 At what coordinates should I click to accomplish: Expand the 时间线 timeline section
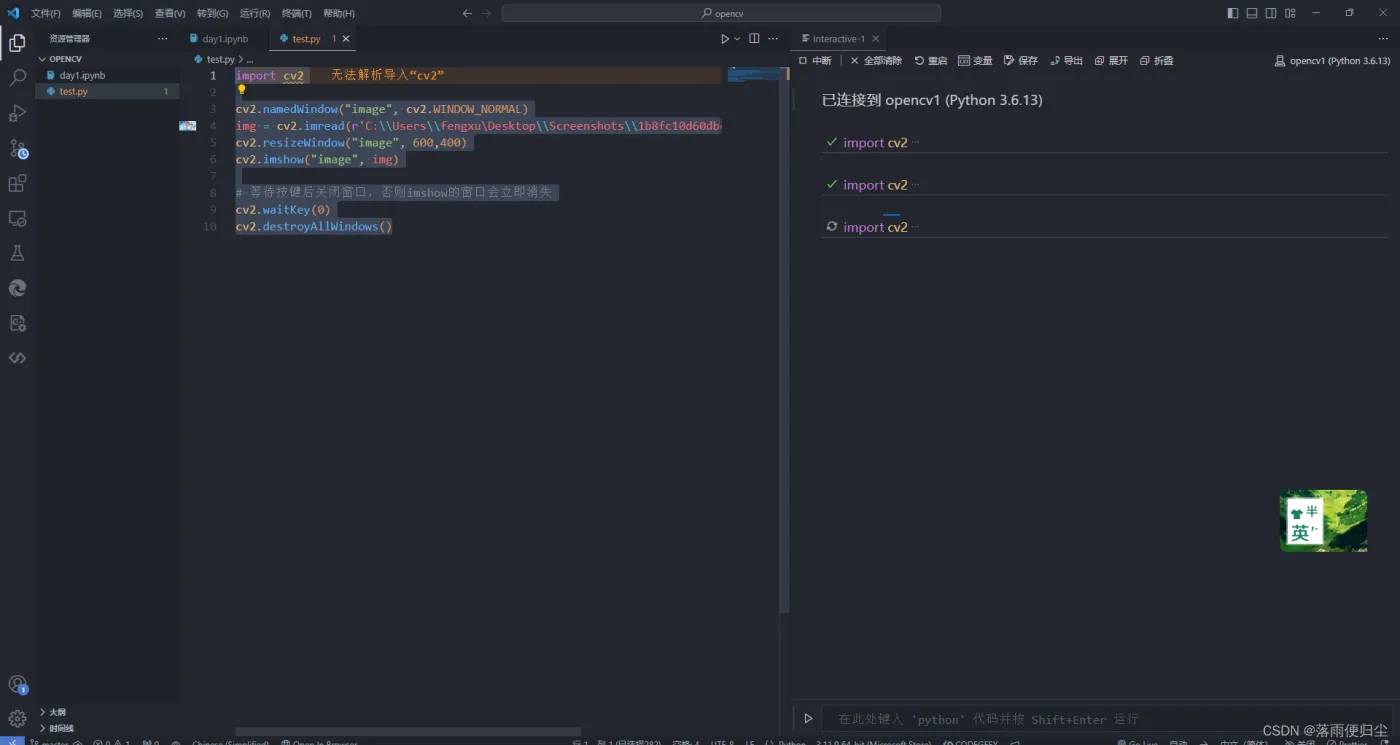[61, 728]
